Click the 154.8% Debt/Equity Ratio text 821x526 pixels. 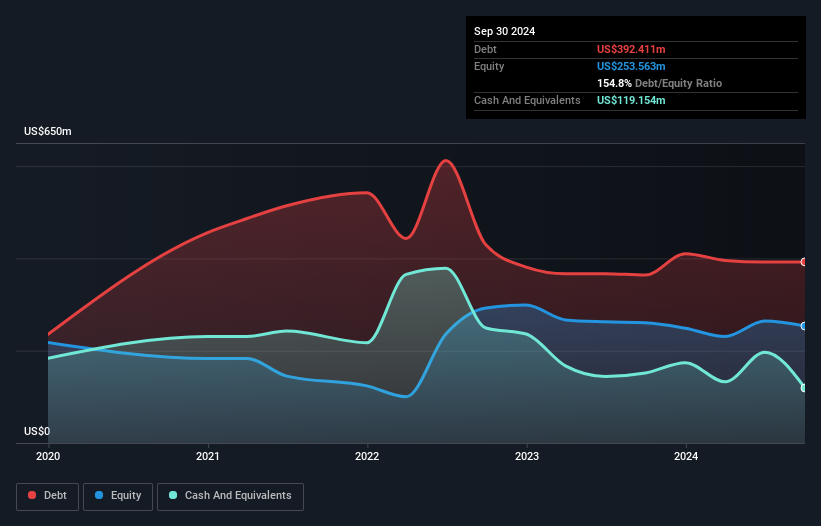[x=659, y=83]
